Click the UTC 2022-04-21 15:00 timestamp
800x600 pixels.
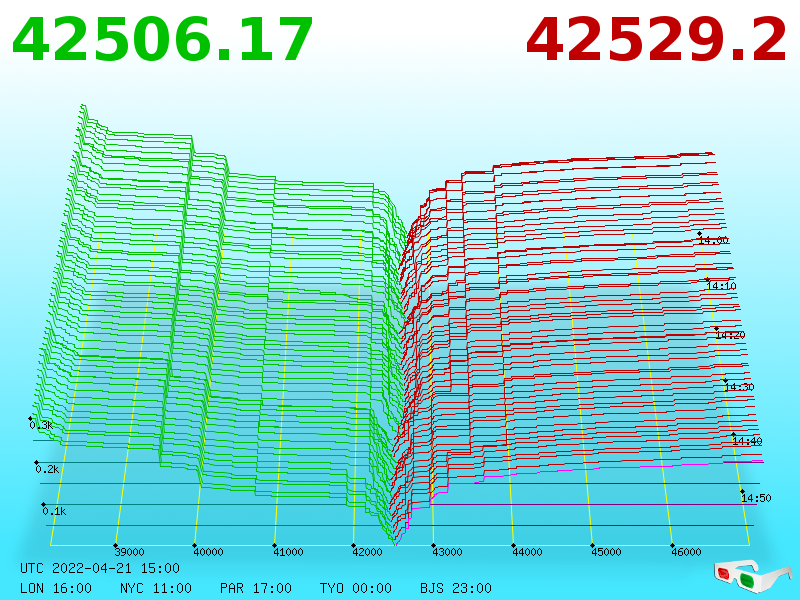tap(100, 568)
